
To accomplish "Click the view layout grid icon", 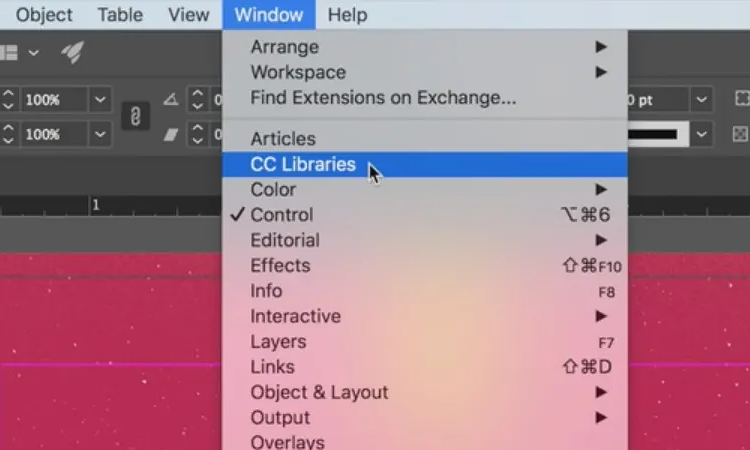I will click(x=9, y=52).
